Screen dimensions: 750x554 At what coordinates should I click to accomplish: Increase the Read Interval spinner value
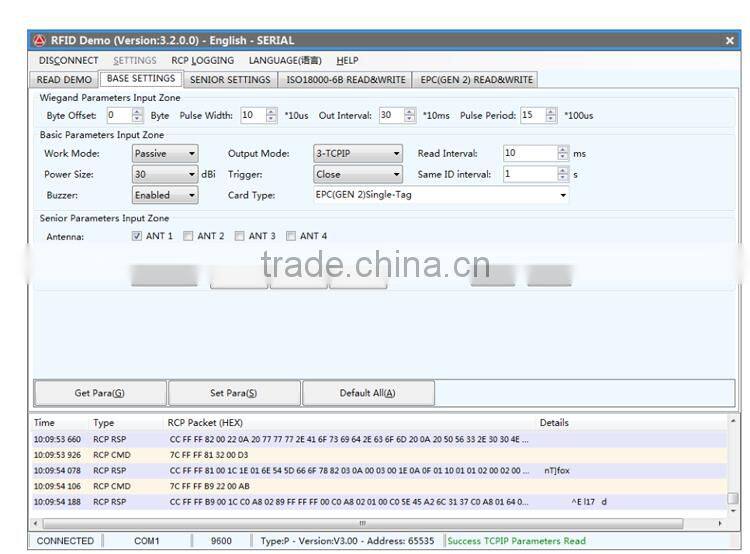(563, 150)
